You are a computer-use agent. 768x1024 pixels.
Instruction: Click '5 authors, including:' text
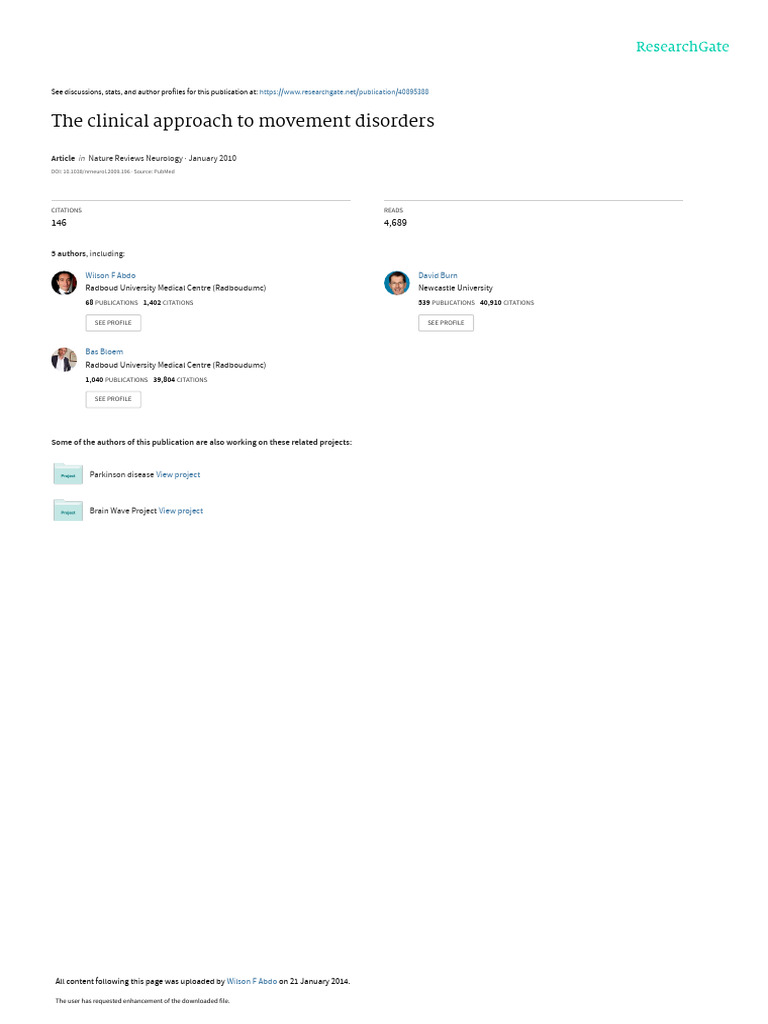88,253
